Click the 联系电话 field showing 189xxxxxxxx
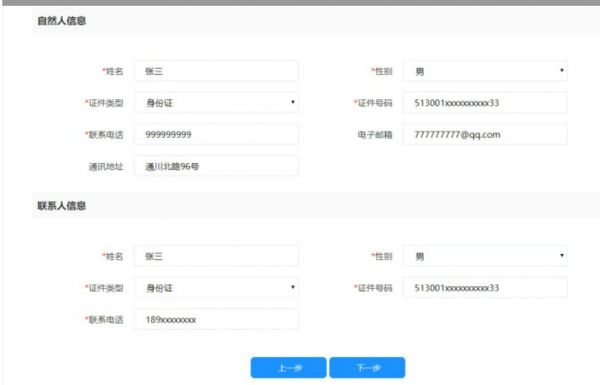Screen dimensions: 600x385 [x=216, y=319]
